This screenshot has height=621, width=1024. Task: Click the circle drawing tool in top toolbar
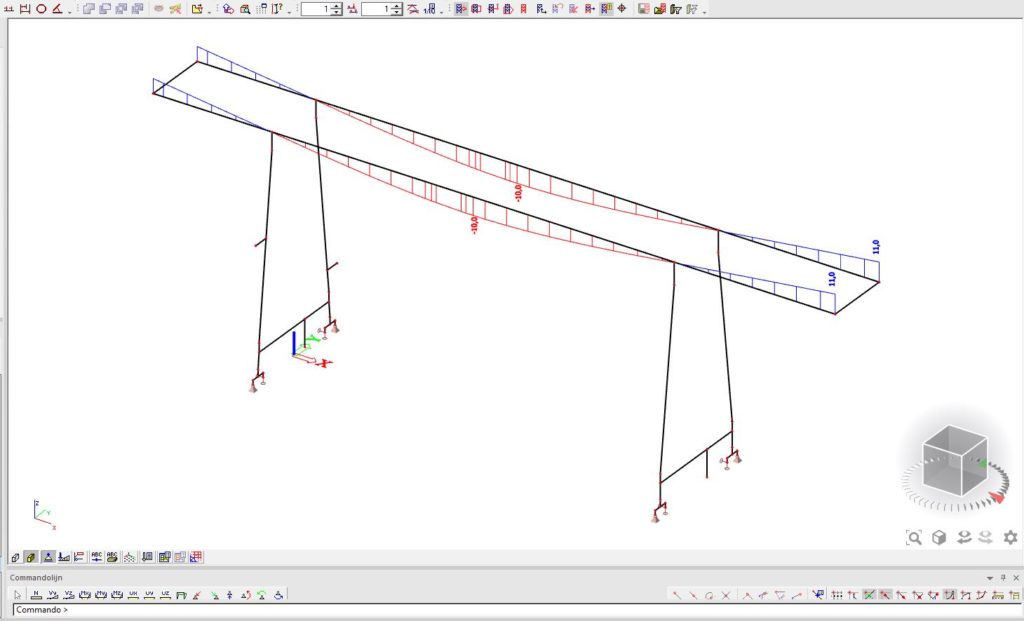(41, 9)
